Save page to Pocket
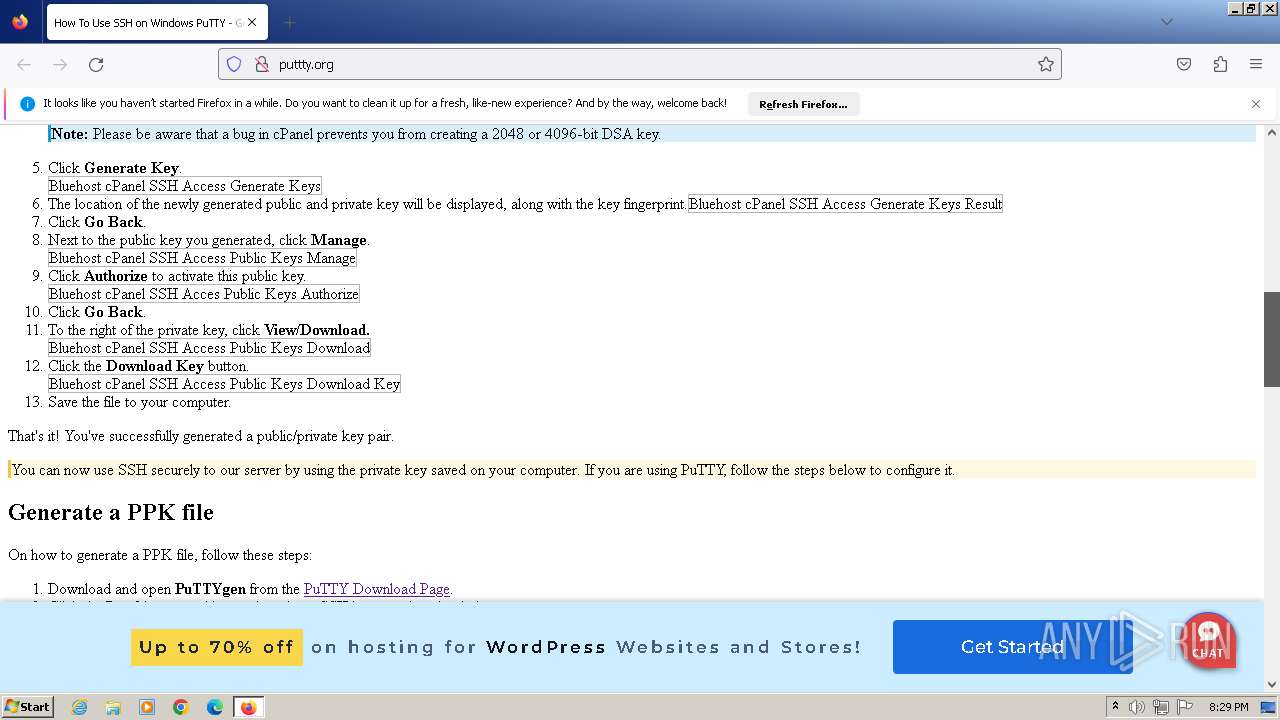The width and height of the screenshot is (1280, 720). 1184,64
